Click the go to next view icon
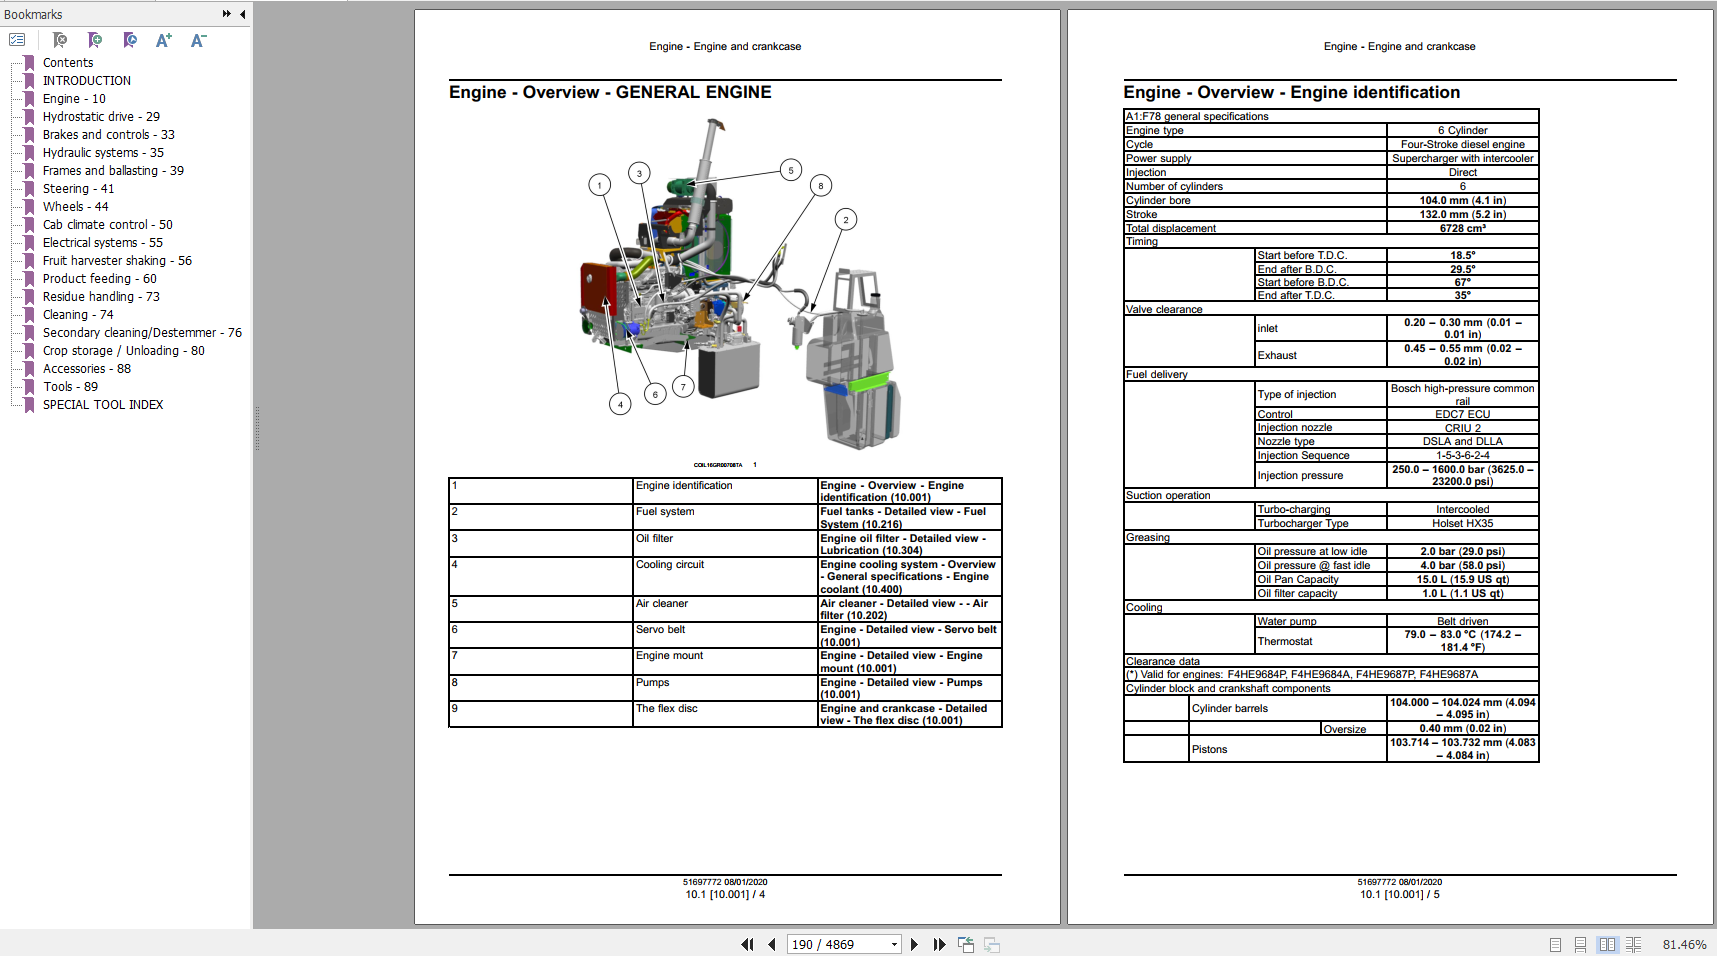Image resolution: width=1717 pixels, height=956 pixels. (992, 944)
